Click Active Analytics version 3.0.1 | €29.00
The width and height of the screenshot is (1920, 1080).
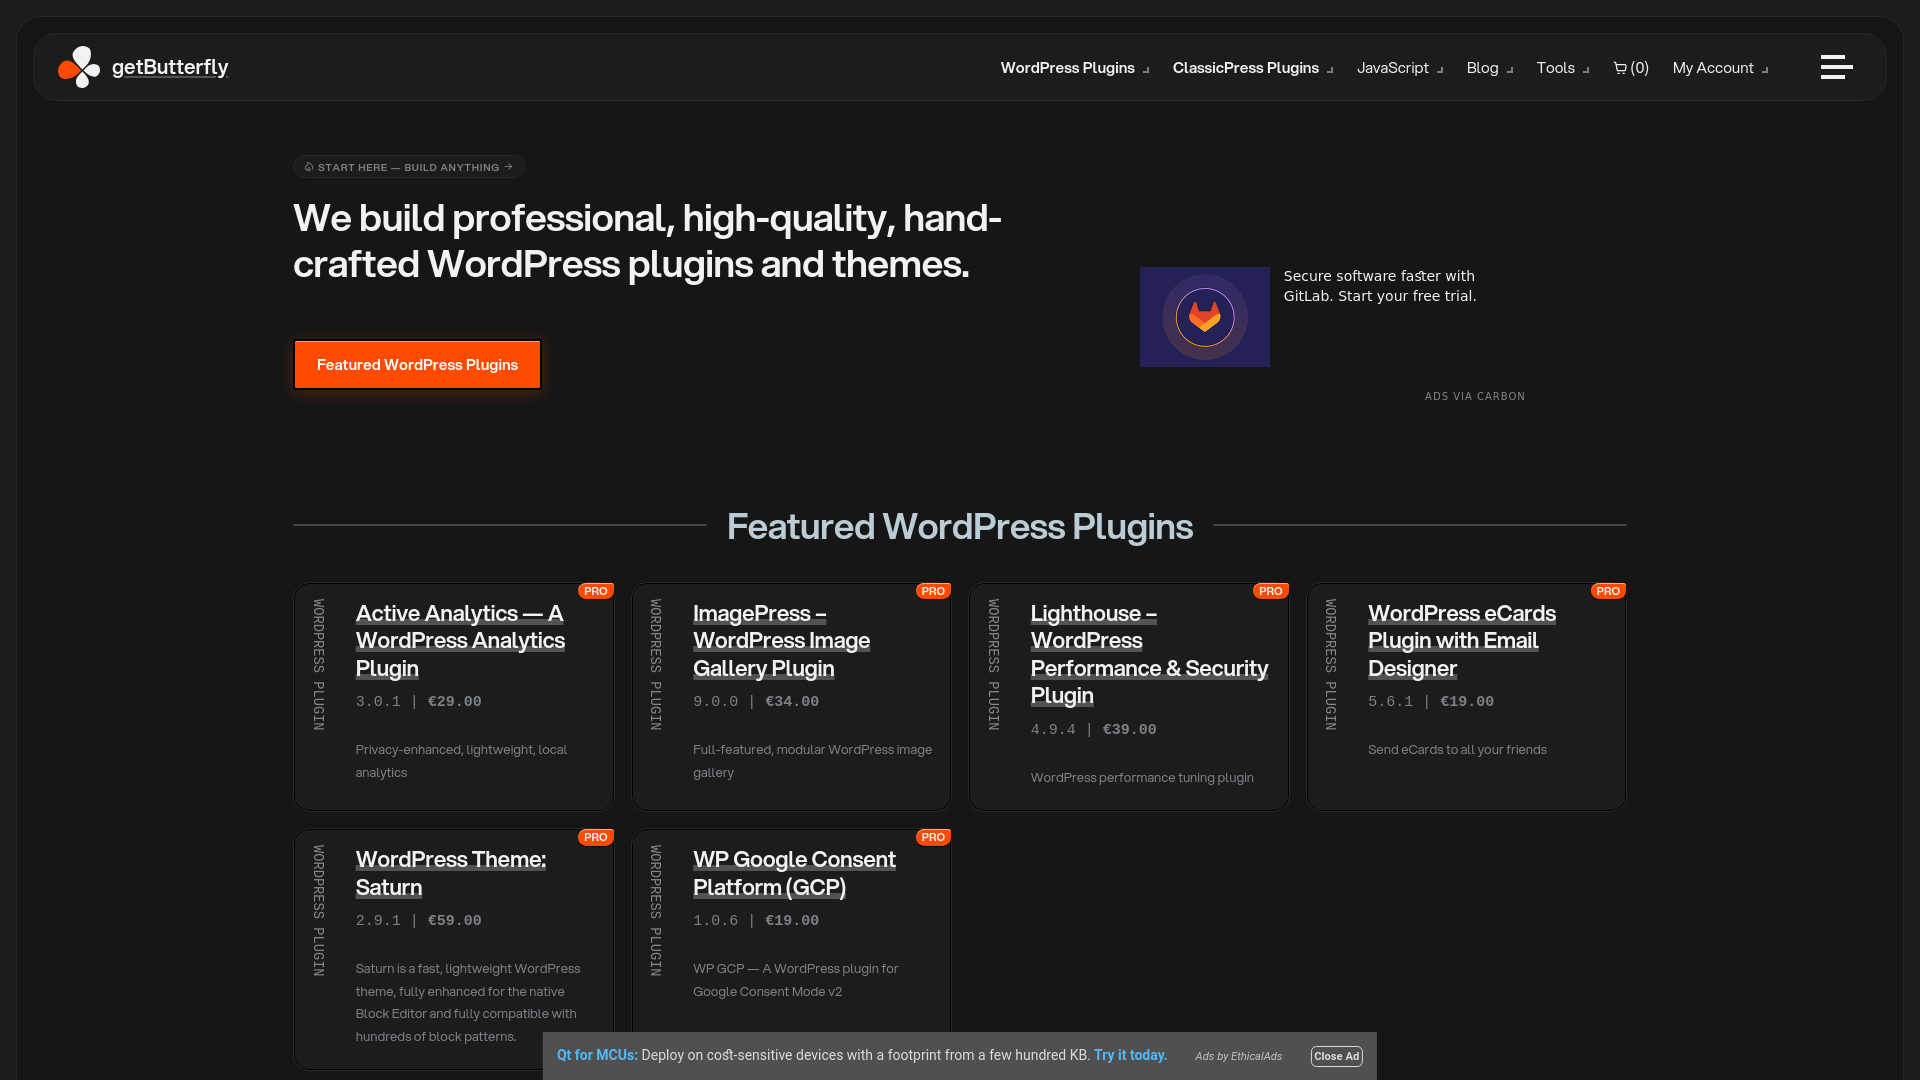click(x=418, y=702)
